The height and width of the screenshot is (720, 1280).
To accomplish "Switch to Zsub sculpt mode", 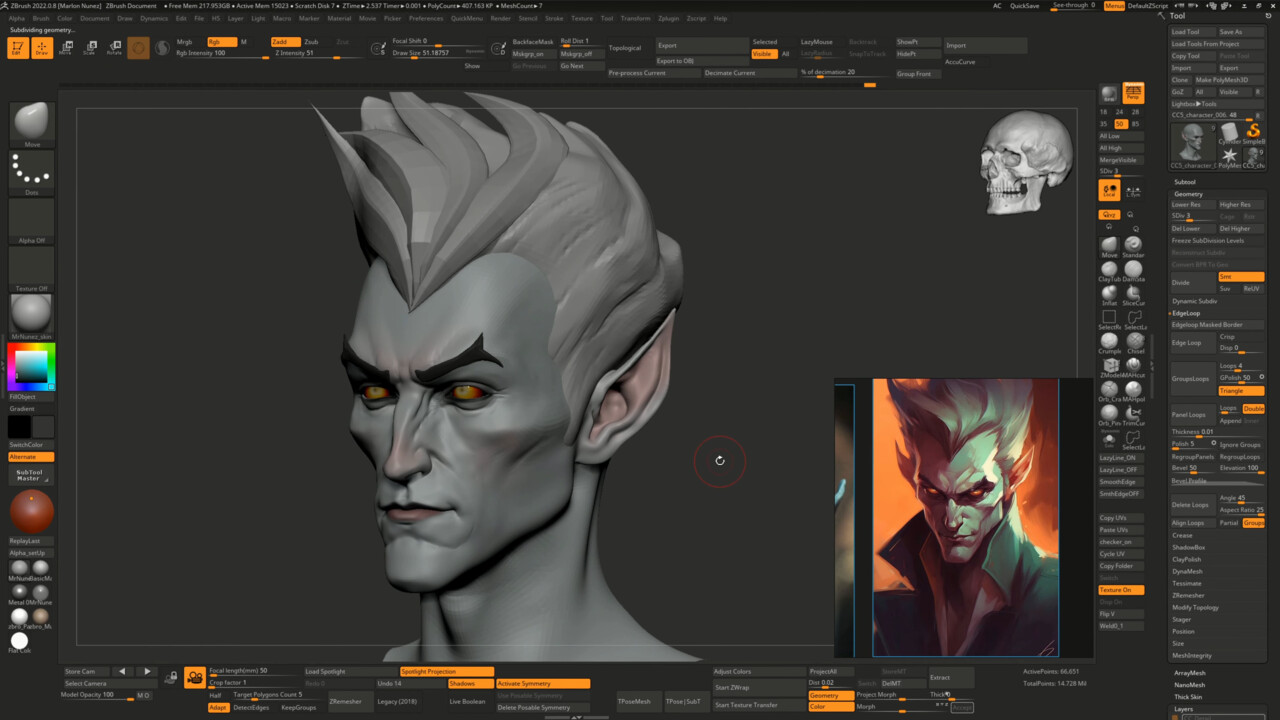I will coord(312,42).
